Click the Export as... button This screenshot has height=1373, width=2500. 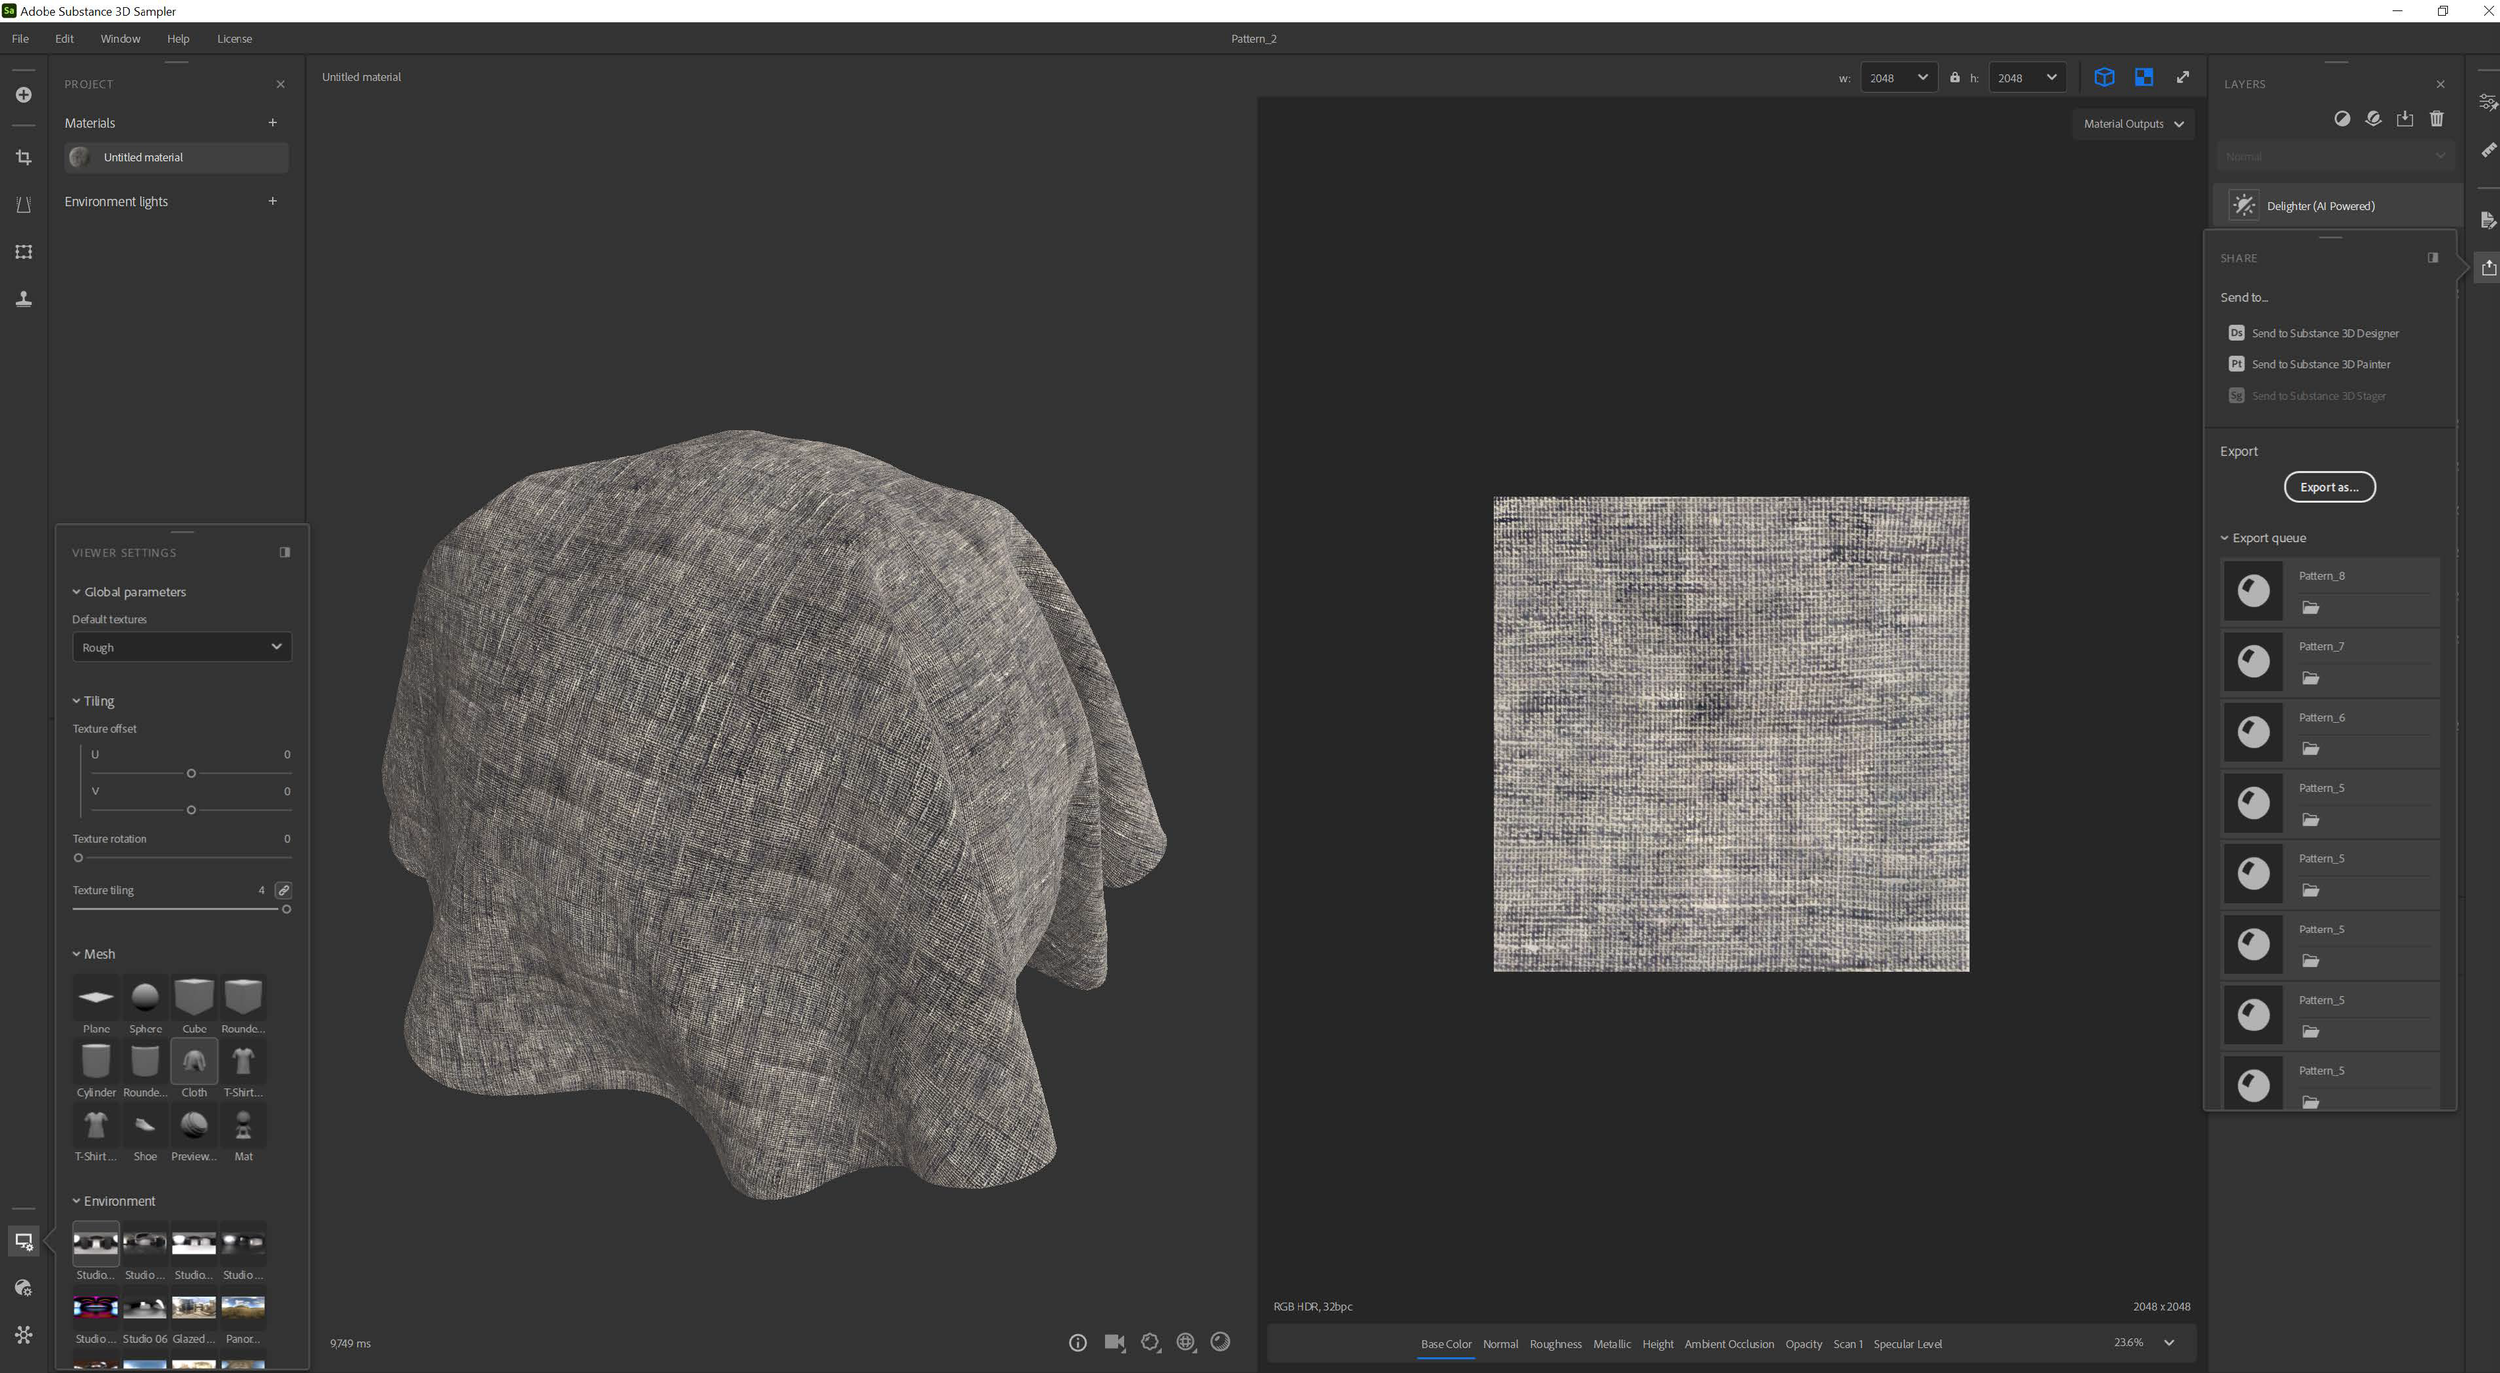click(x=2328, y=487)
